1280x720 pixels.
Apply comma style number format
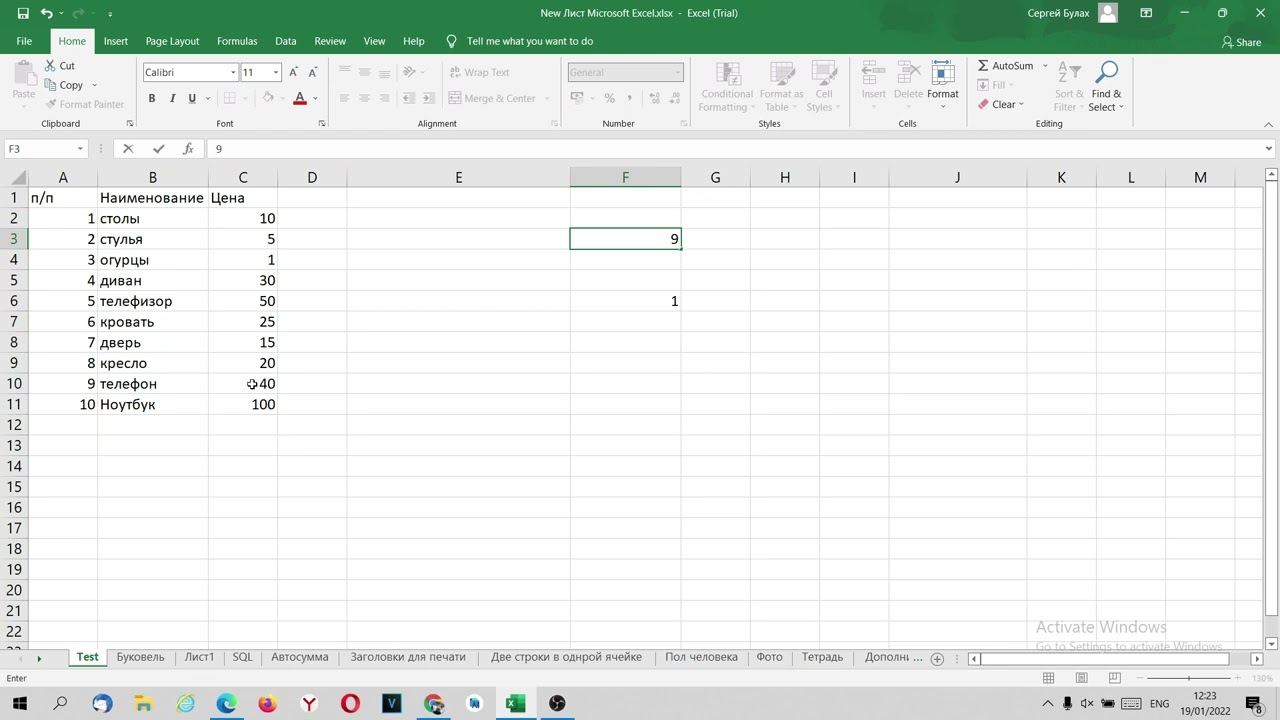[629, 98]
